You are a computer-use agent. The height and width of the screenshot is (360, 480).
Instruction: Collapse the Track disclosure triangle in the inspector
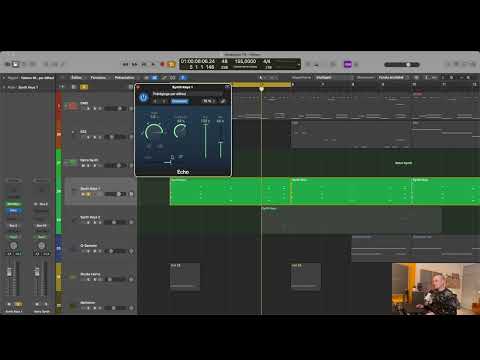point(4,87)
